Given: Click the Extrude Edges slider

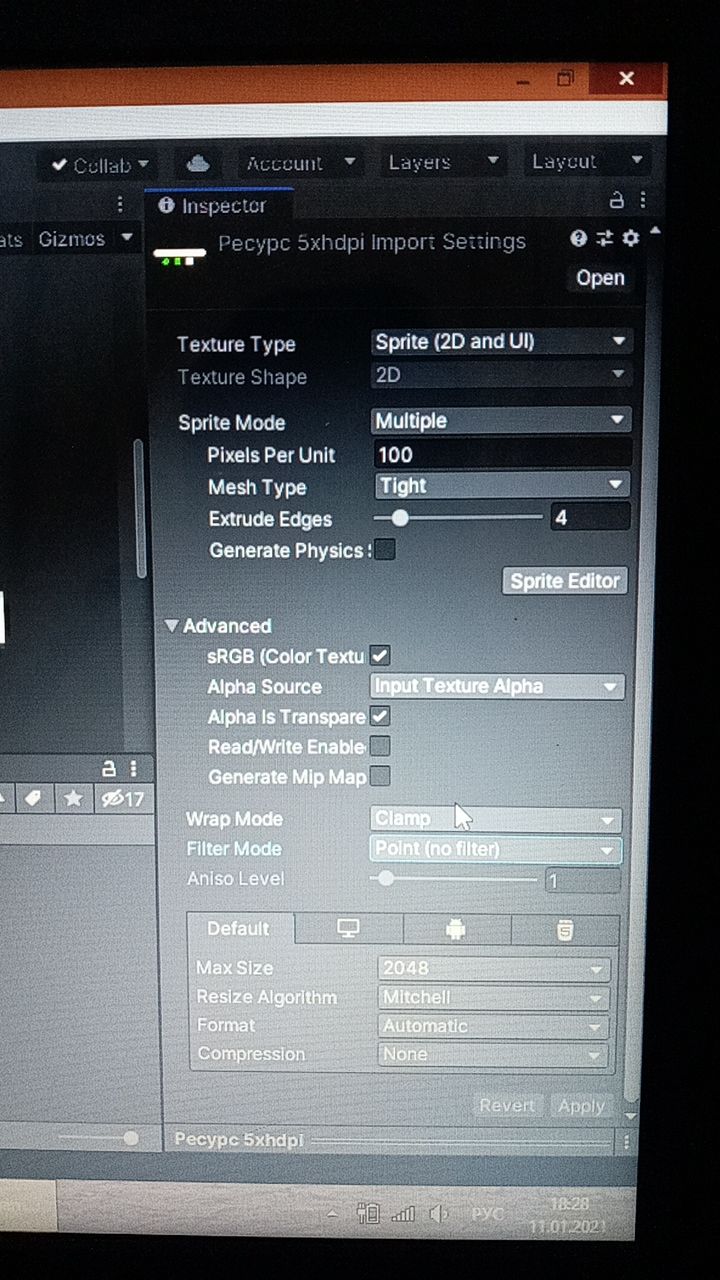Looking at the screenshot, I should (x=457, y=517).
